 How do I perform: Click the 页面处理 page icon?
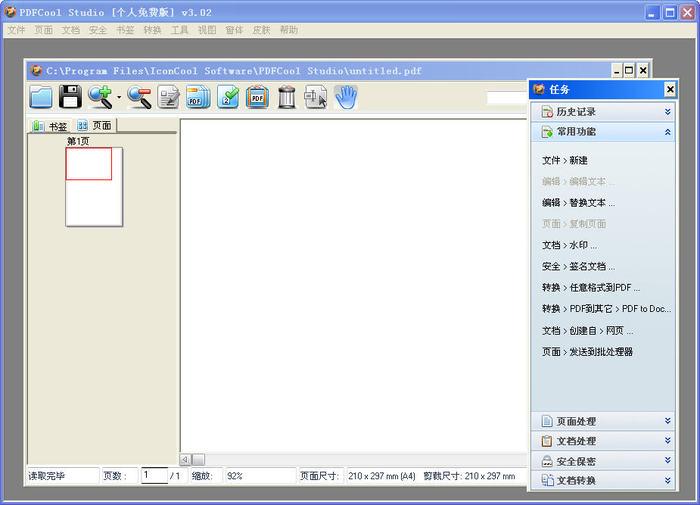[547, 421]
